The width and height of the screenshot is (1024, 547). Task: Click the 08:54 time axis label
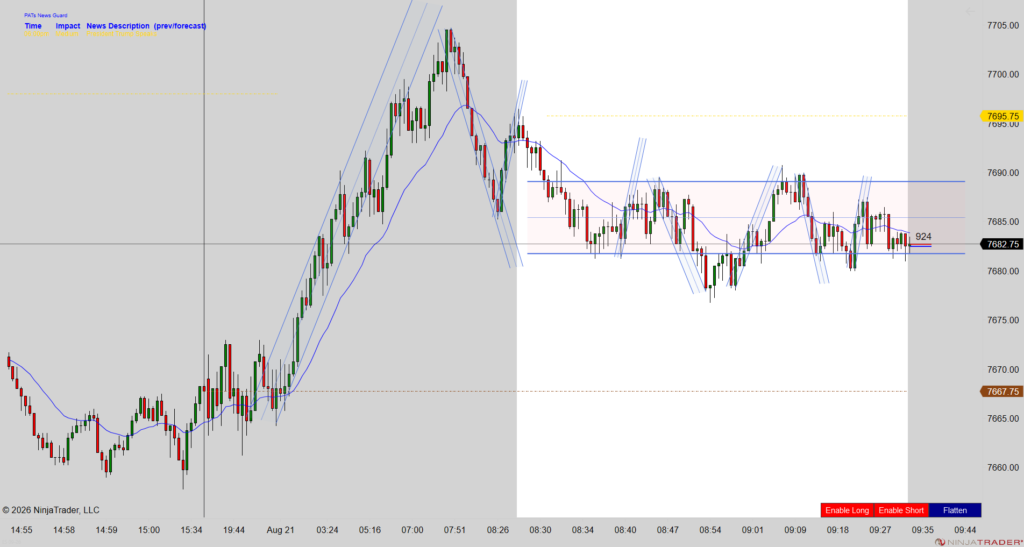[711, 529]
